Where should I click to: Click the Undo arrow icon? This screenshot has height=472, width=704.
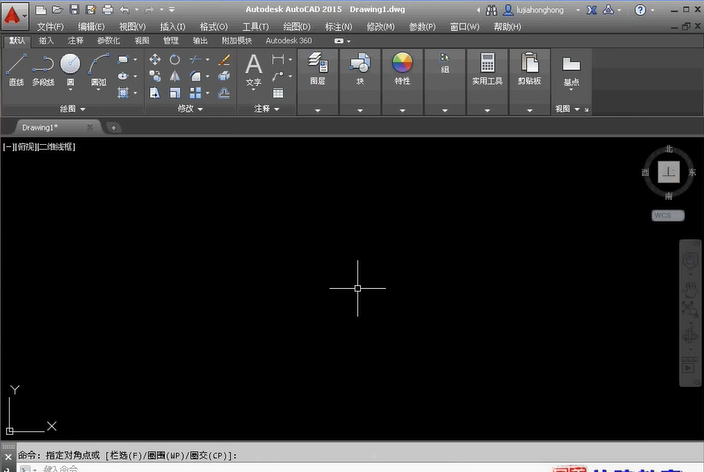tap(124, 9)
